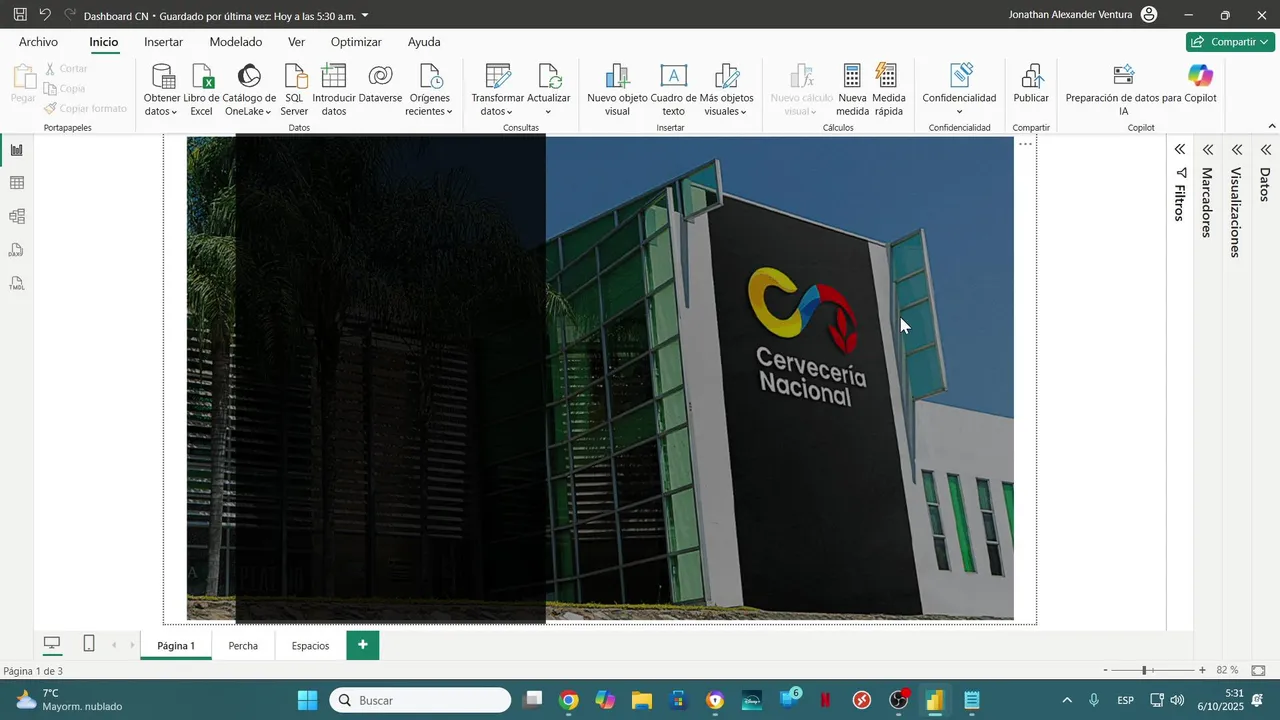The image size is (1280, 720).
Task: Click the 82 % zoom level text
Action: (1227, 670)
